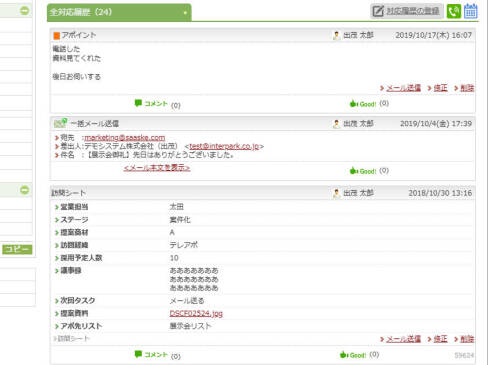500x365 pixels.
Task: Collapse the lower left sidebar section via its minus icon
Action: coord(25,190)
